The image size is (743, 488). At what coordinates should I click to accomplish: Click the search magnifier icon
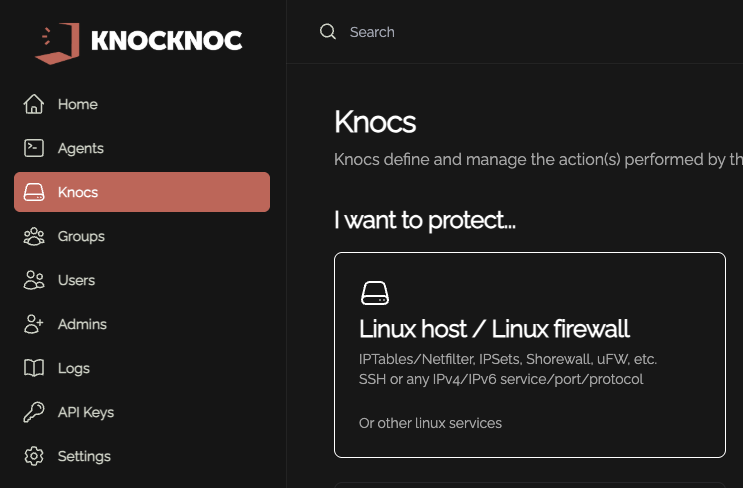click(x=328, y=32)
